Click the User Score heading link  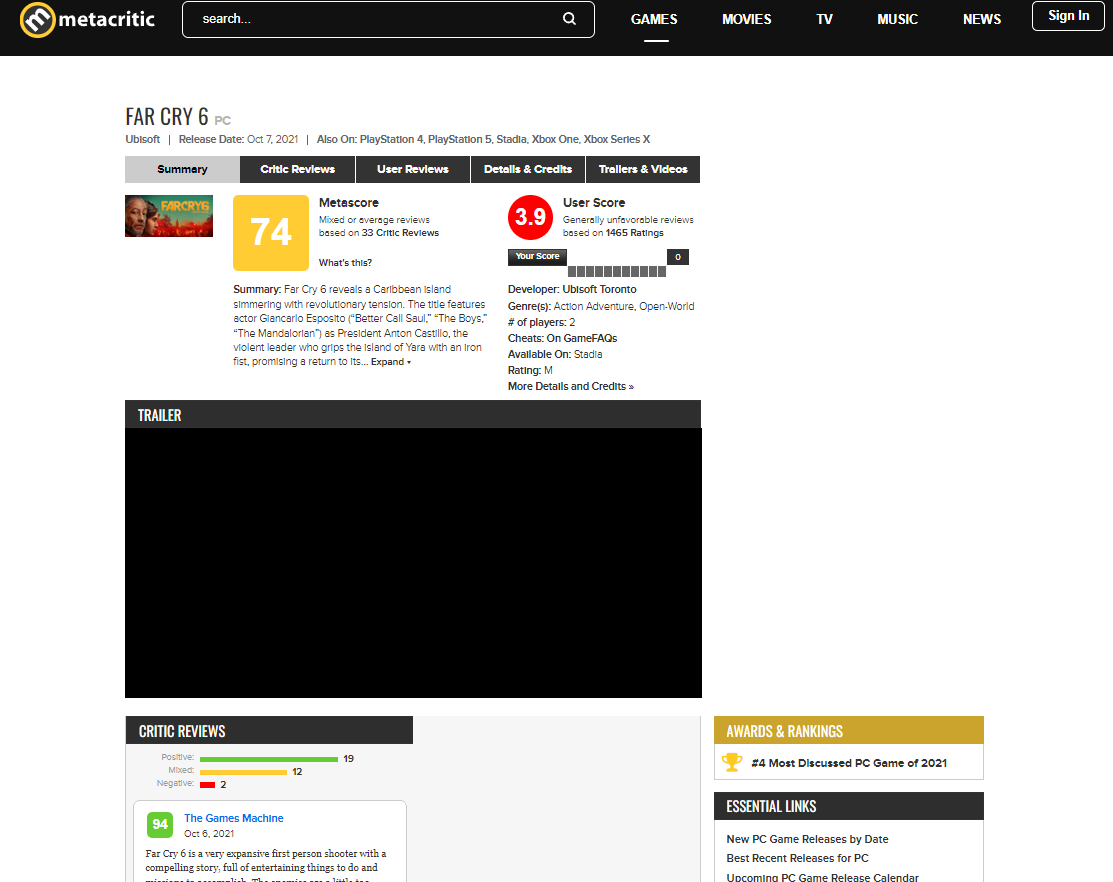[x=594, y=203]
